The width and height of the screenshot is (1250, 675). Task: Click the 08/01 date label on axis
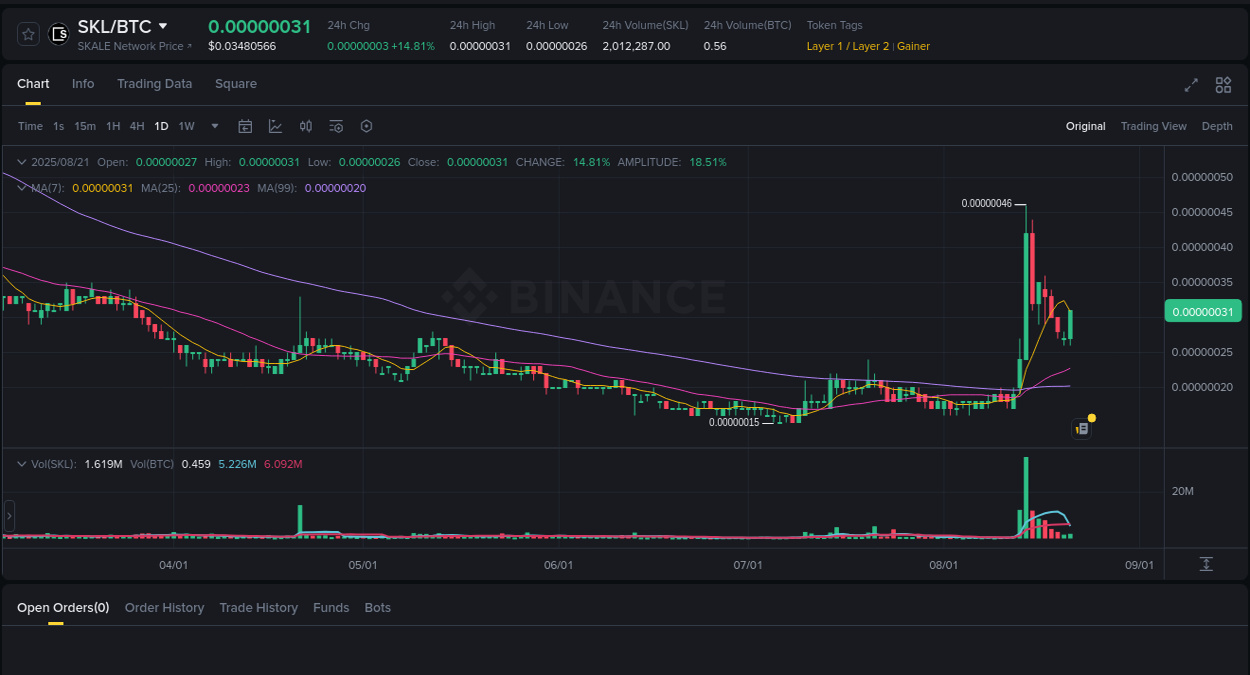943,565
